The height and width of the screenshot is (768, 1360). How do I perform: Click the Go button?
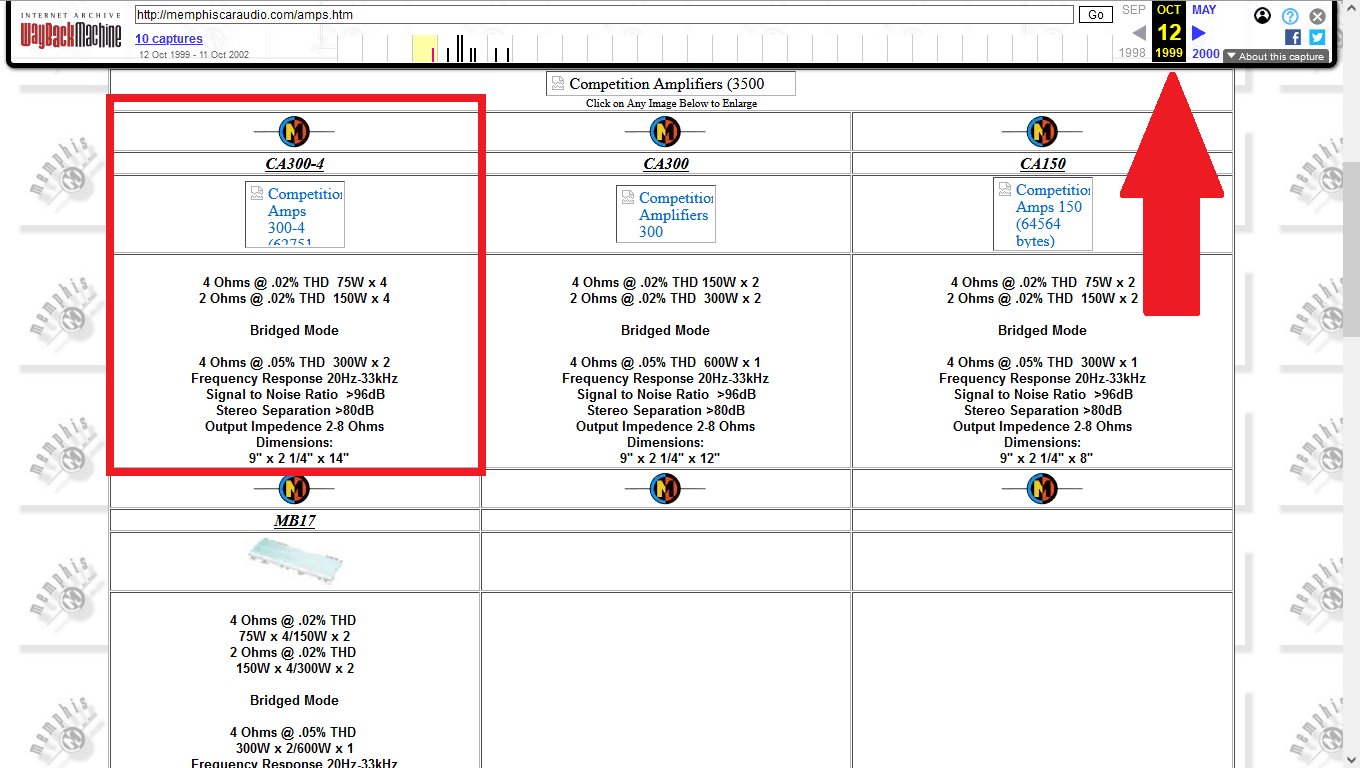click(x=1096, y=15)
